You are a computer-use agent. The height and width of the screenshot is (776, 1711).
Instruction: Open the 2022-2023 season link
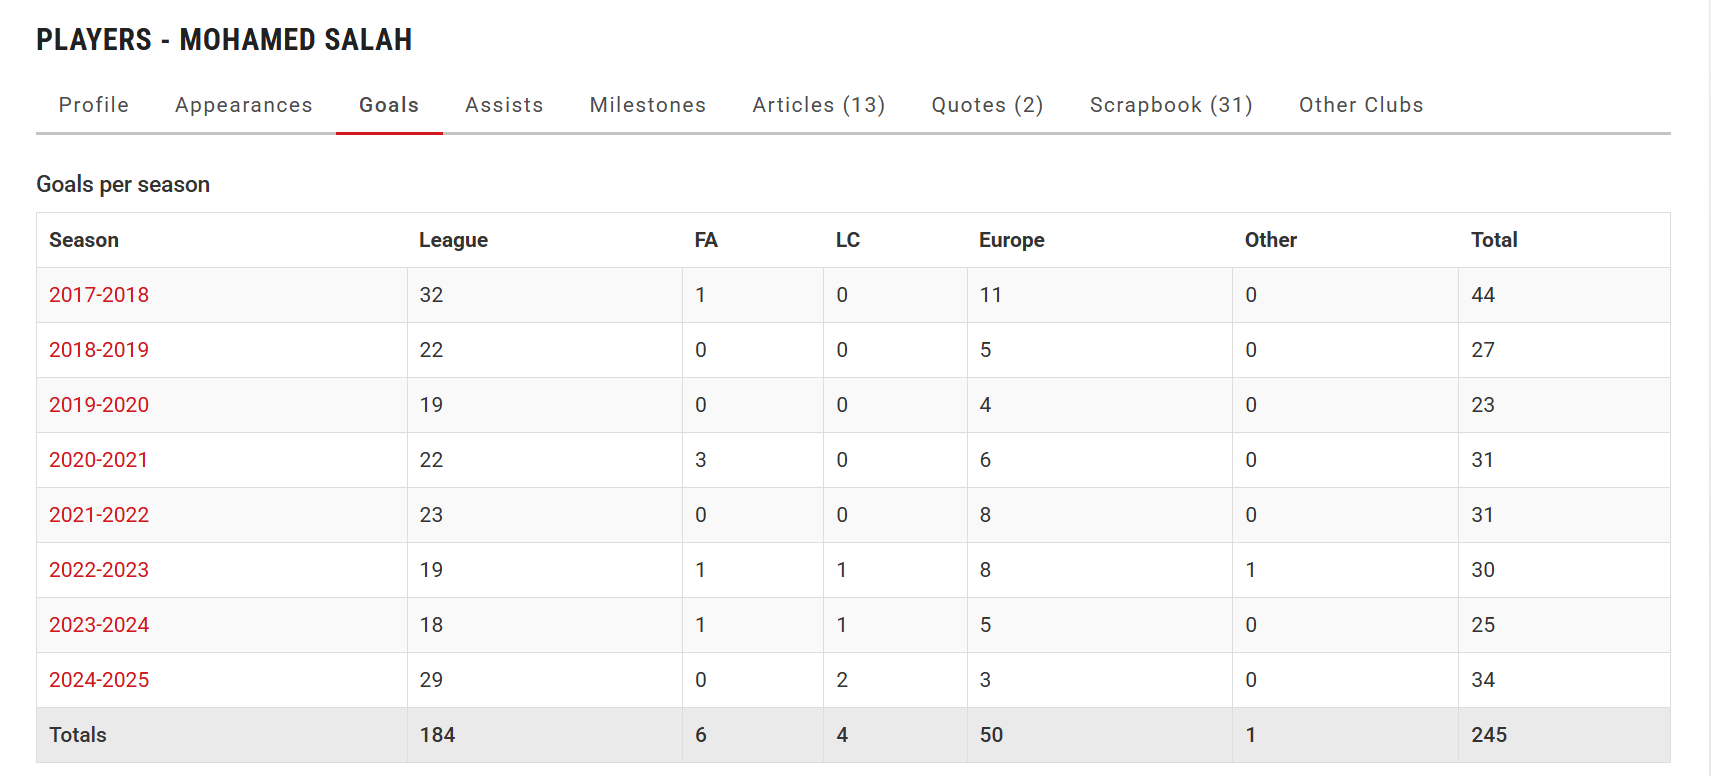99,570
